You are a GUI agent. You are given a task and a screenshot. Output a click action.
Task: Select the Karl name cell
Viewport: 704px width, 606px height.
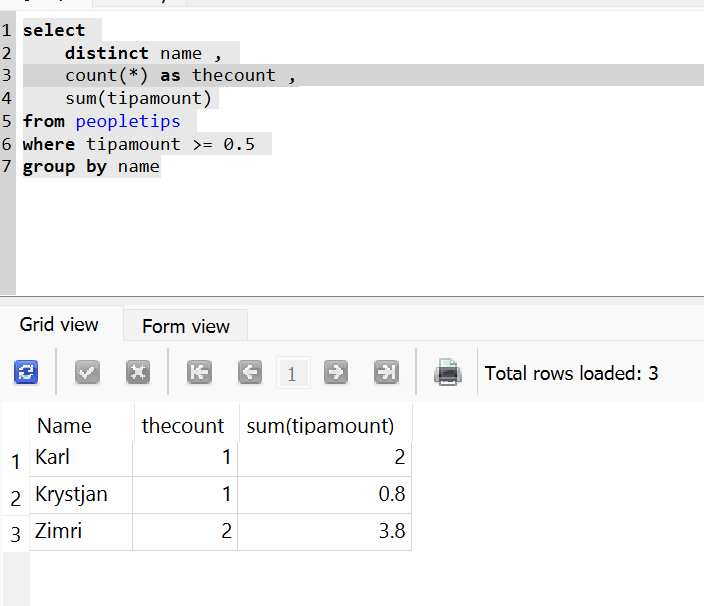(x=81, y=458)
